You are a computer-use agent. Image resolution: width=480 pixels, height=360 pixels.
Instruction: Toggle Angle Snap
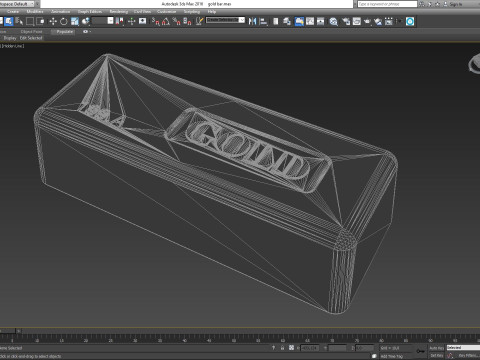166,21
